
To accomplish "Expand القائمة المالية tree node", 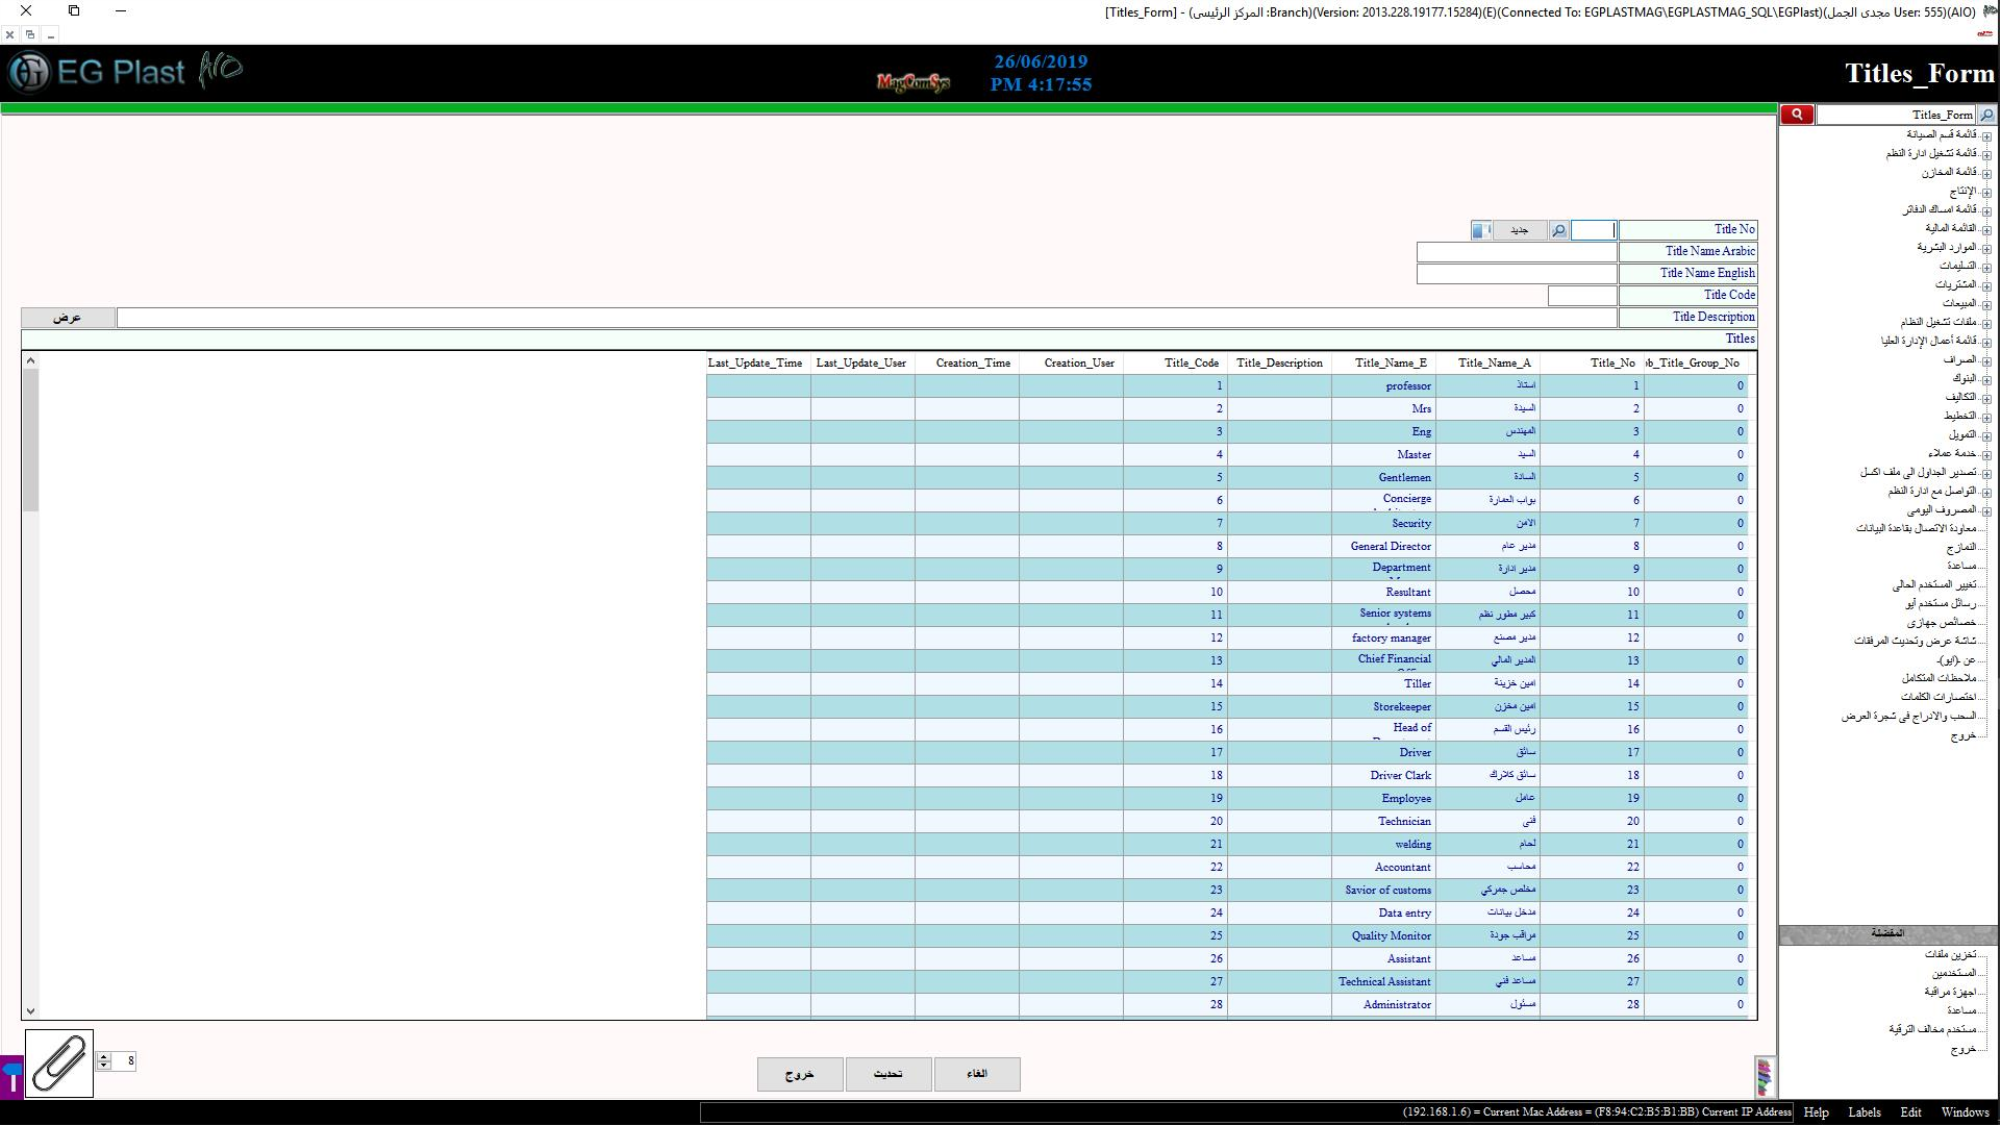I will pyautogui.click(x=1987, y=230).
